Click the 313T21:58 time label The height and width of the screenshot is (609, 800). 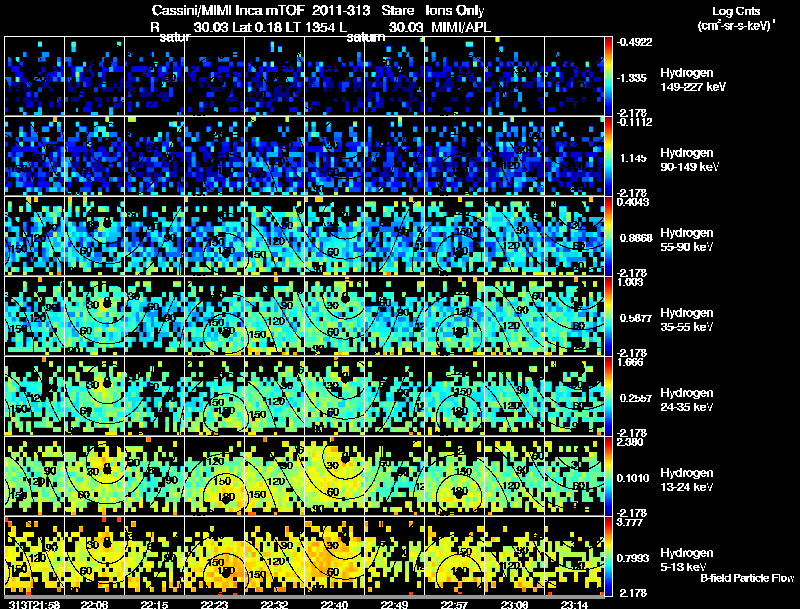click(x=35, y=604)
